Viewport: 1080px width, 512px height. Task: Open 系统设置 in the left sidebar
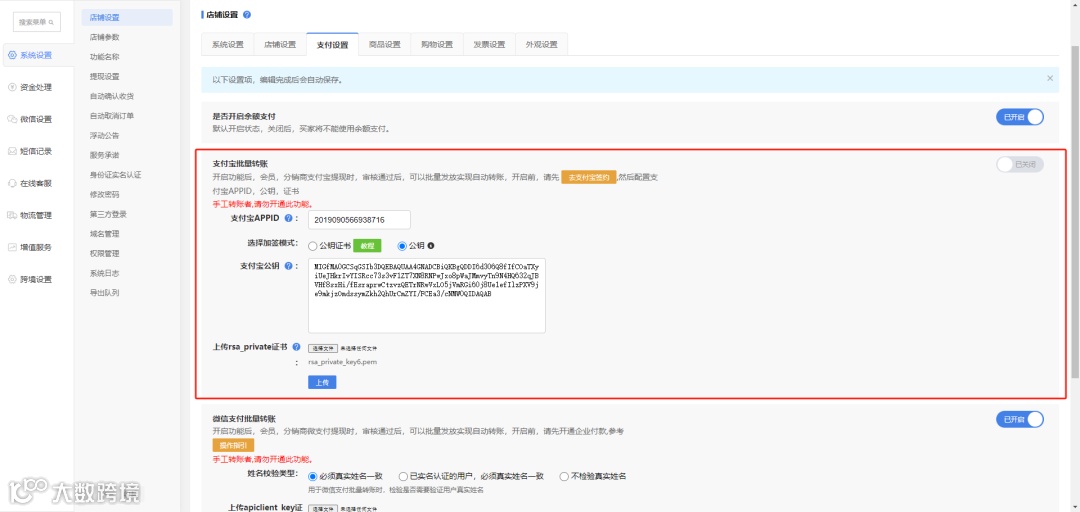click(x=37, y=55)
